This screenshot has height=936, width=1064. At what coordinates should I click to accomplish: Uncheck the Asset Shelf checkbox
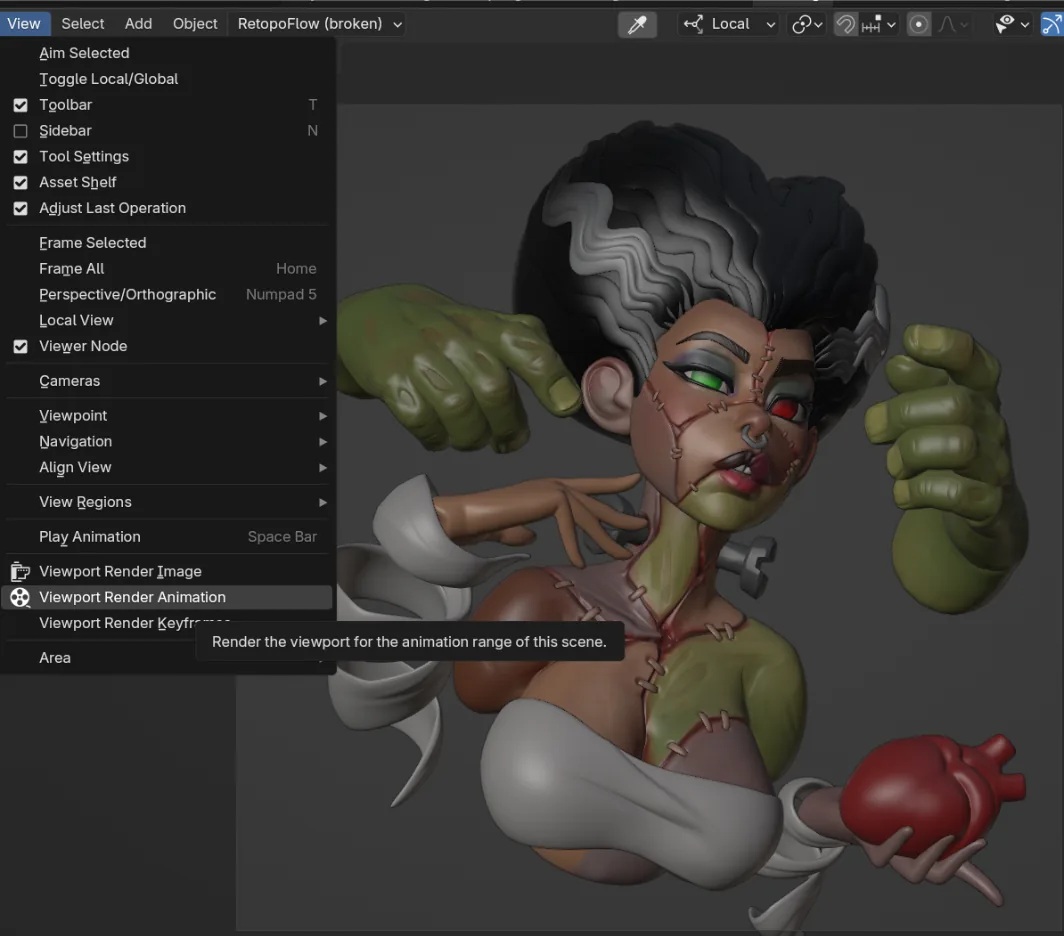[x=21, y=183]
